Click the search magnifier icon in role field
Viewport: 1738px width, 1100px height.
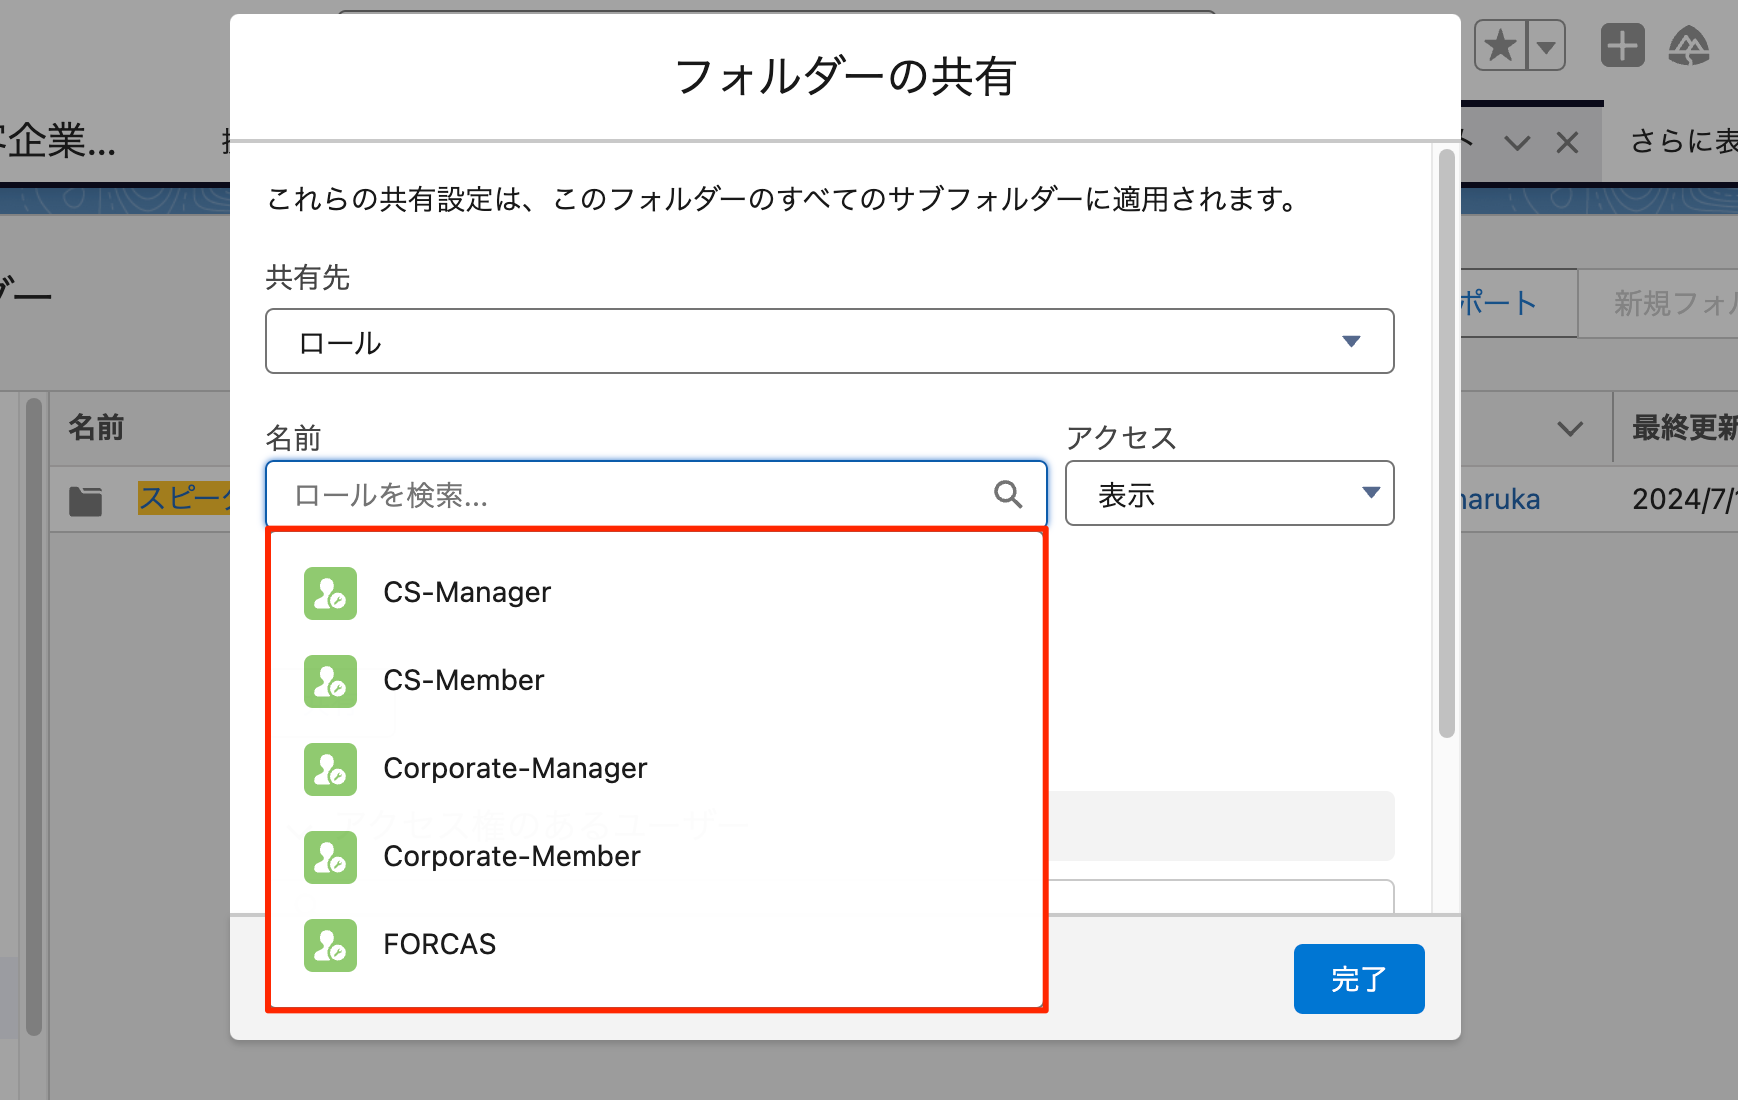(x=1008, y=494)
